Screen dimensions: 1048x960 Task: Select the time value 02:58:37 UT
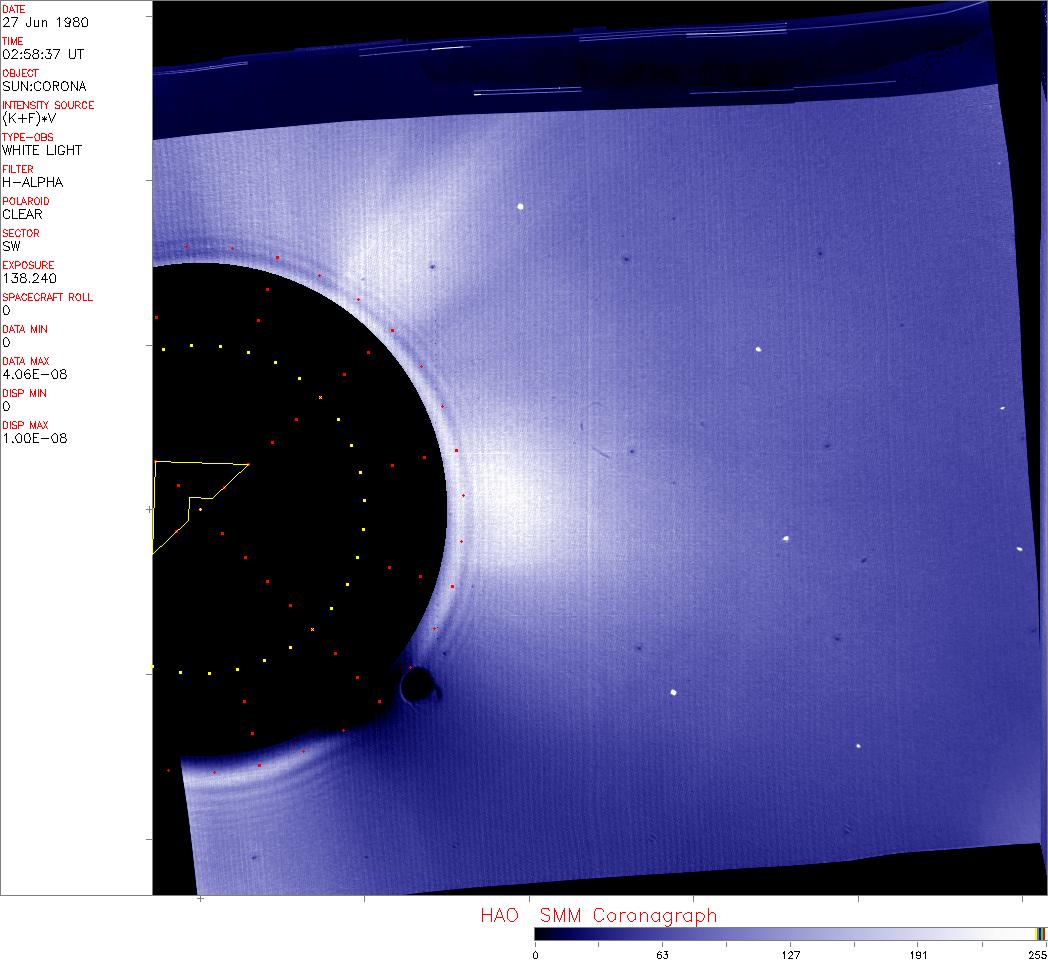(43, 54)
